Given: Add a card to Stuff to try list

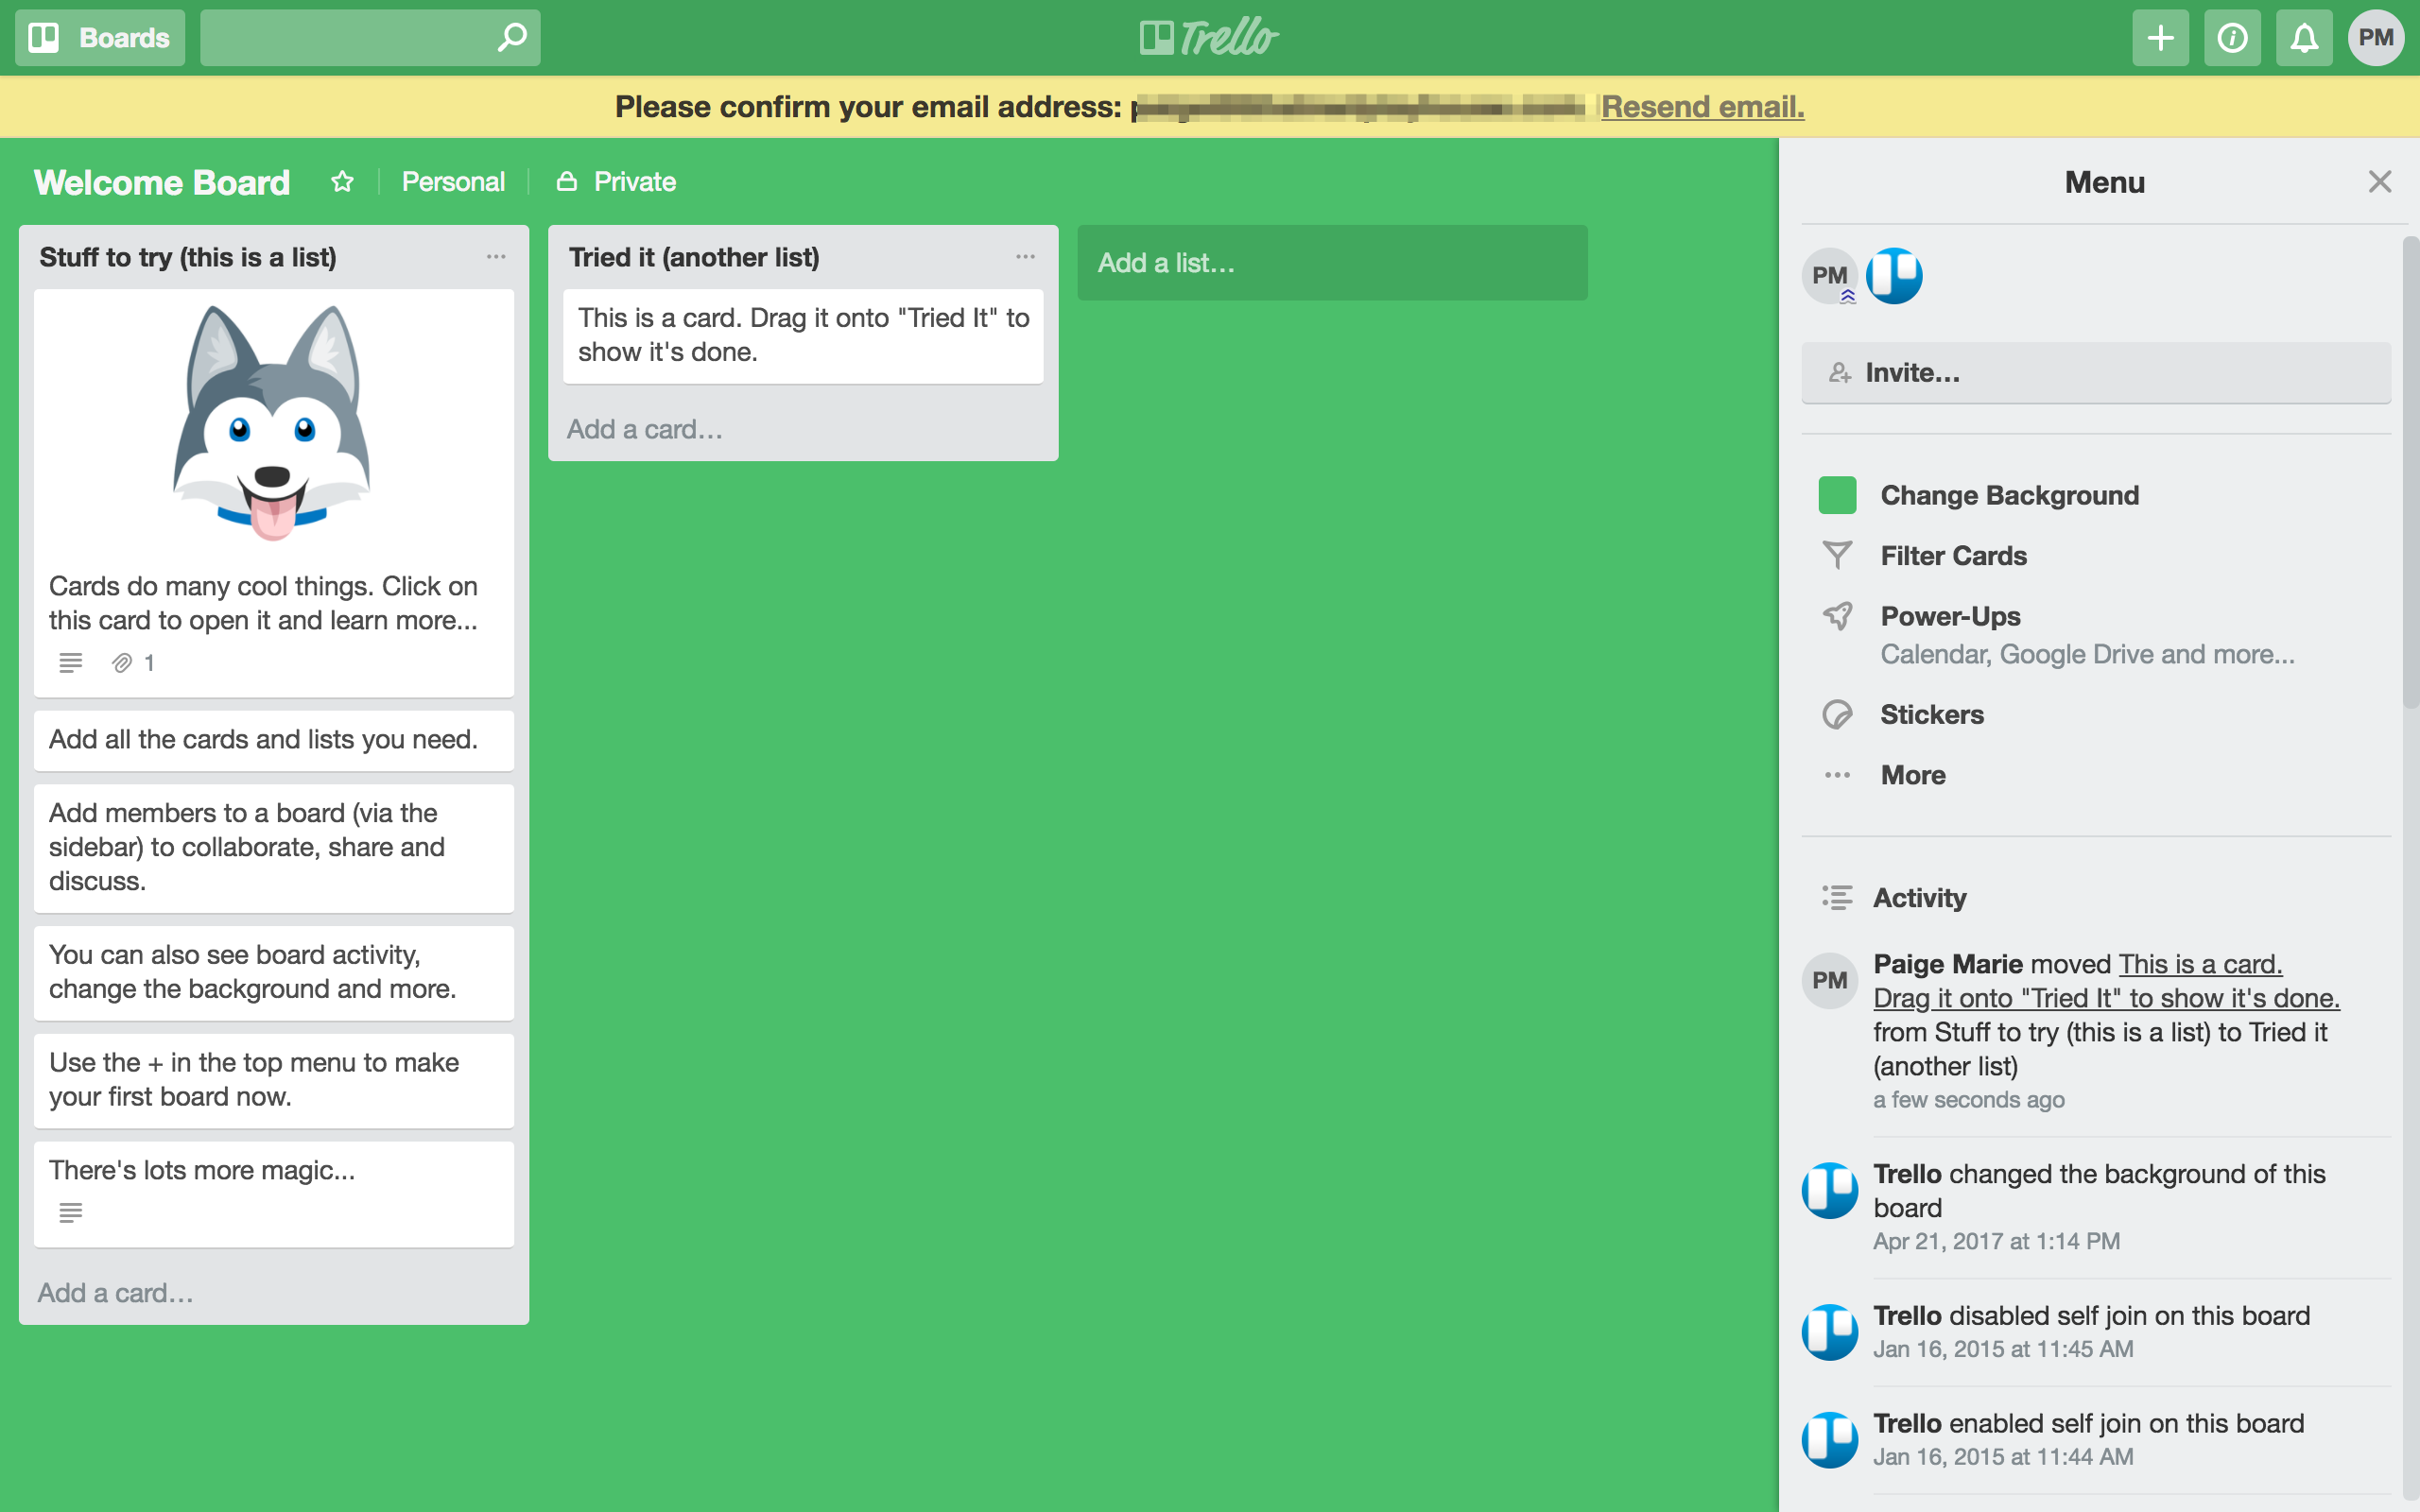Looking at the screenshot, I should [116, 1293].
